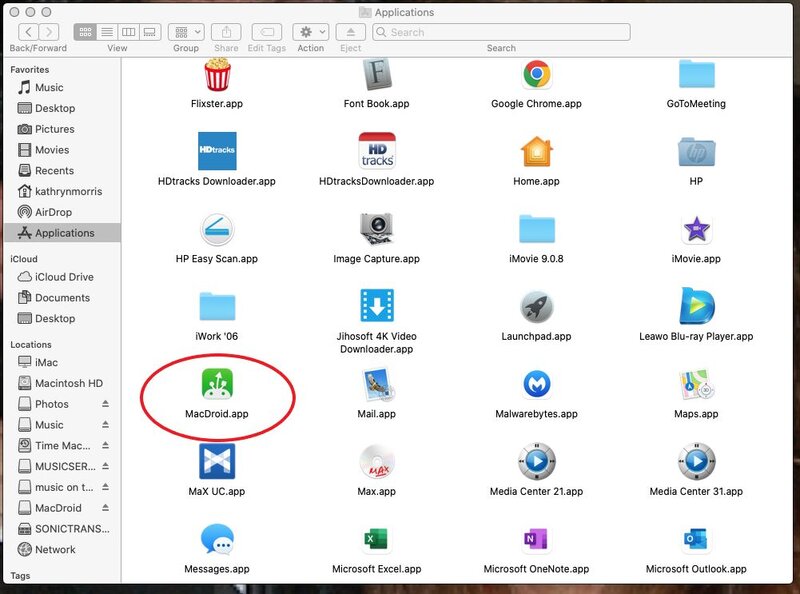The height and width of the screenshot is (594, 800).
Task: Open the iWork '06 folder
Action: [217, 306]
